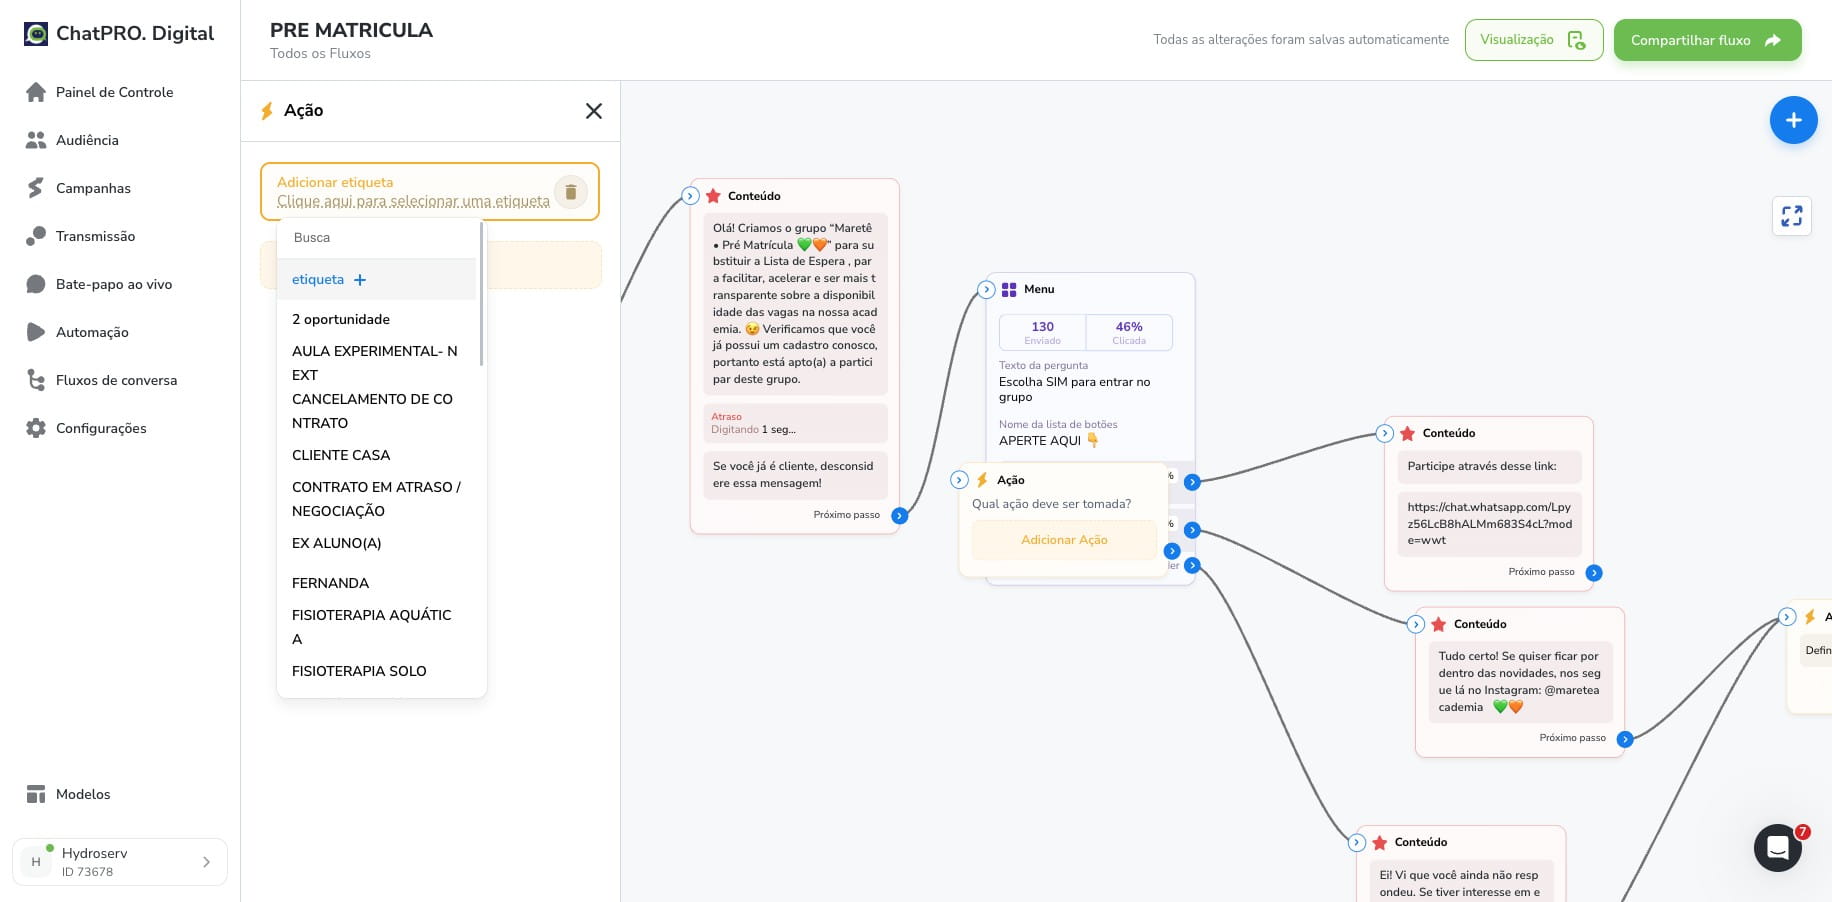1832x902 pixels.
Task: Click the Configurações gear icon
Action: tap(36, 428)
